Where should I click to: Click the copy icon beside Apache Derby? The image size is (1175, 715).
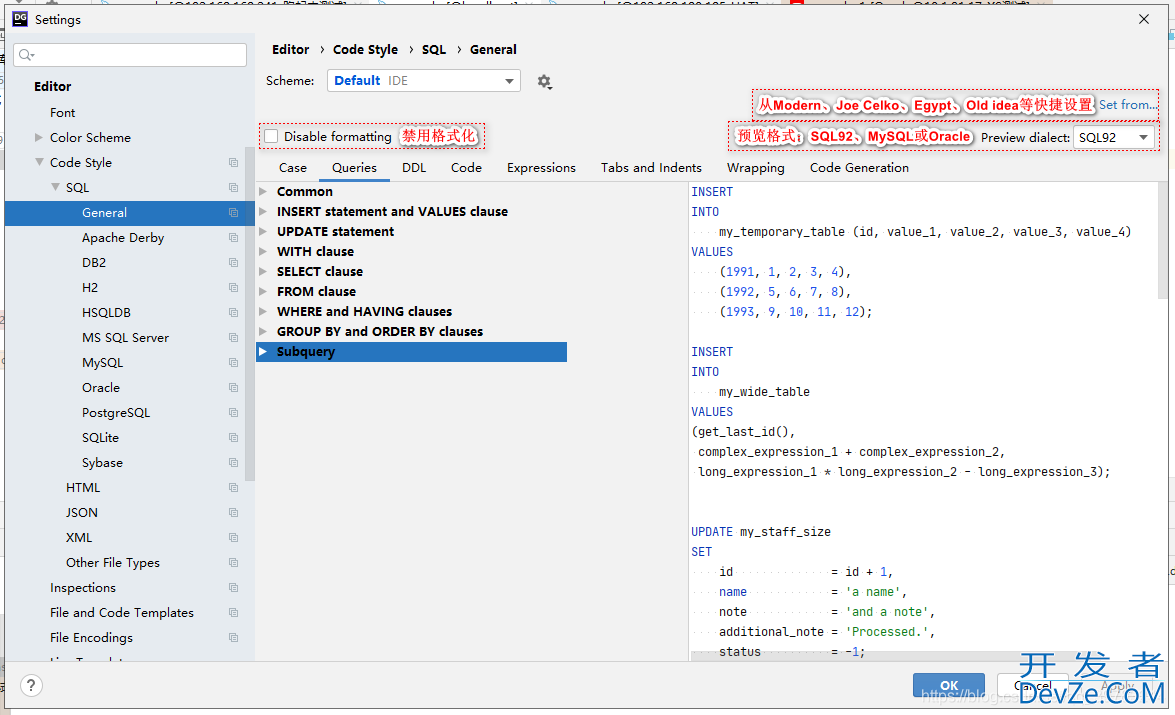233,238
